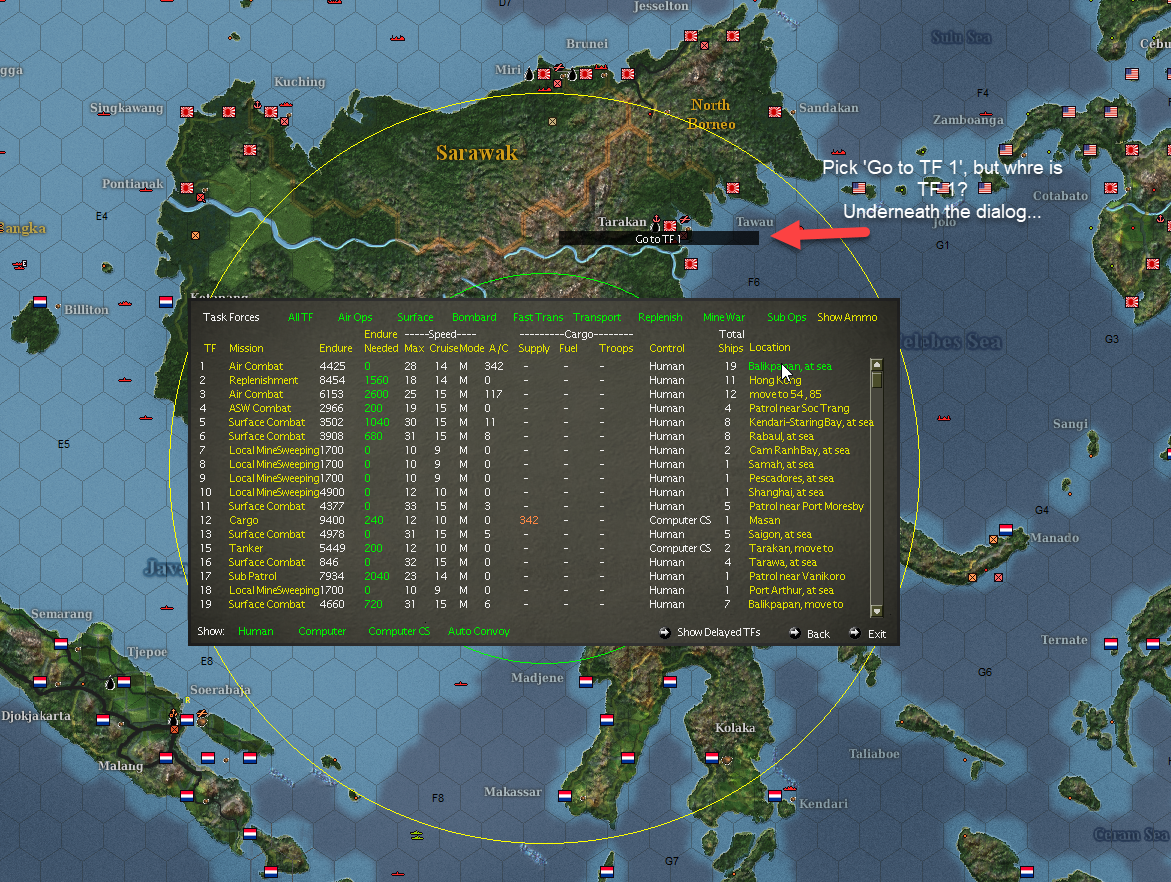Viewport: 1171px width, 882px height.
Task: Click the Cargo mission of TF 12
Action: (243, 521)
